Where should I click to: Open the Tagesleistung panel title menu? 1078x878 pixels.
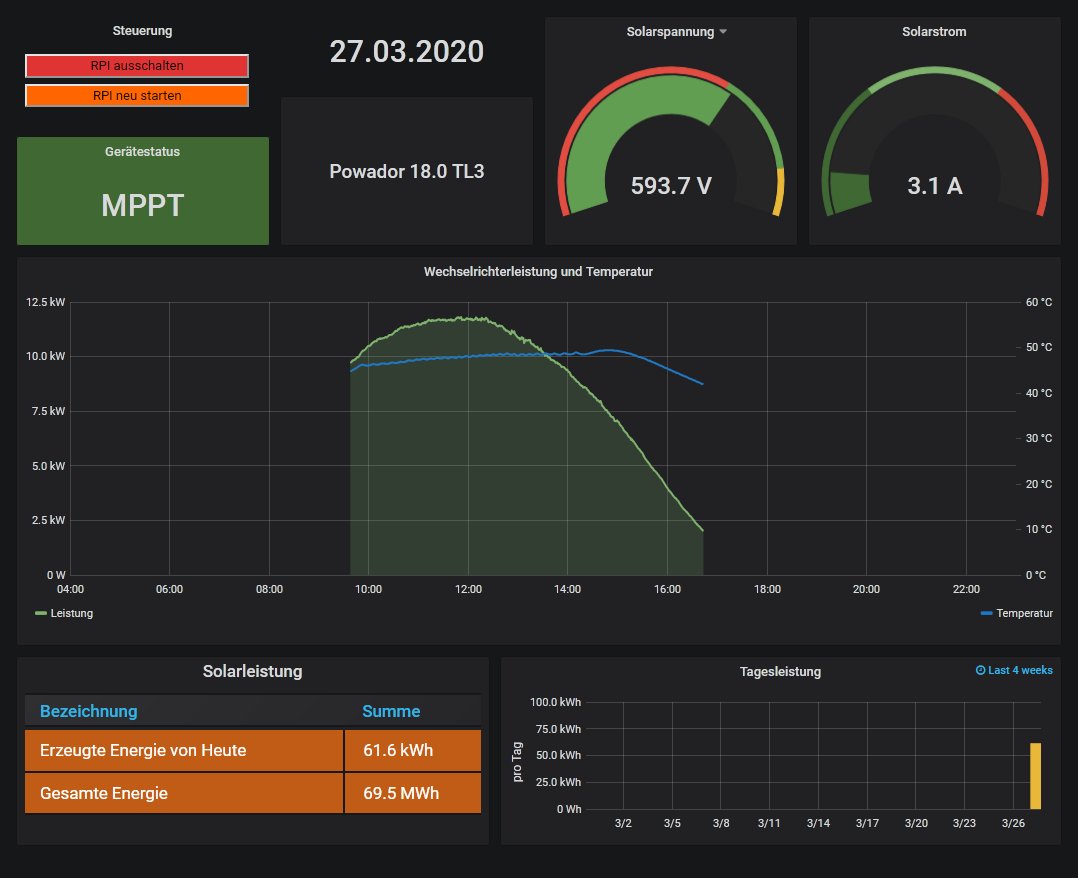tap(780, 672)
